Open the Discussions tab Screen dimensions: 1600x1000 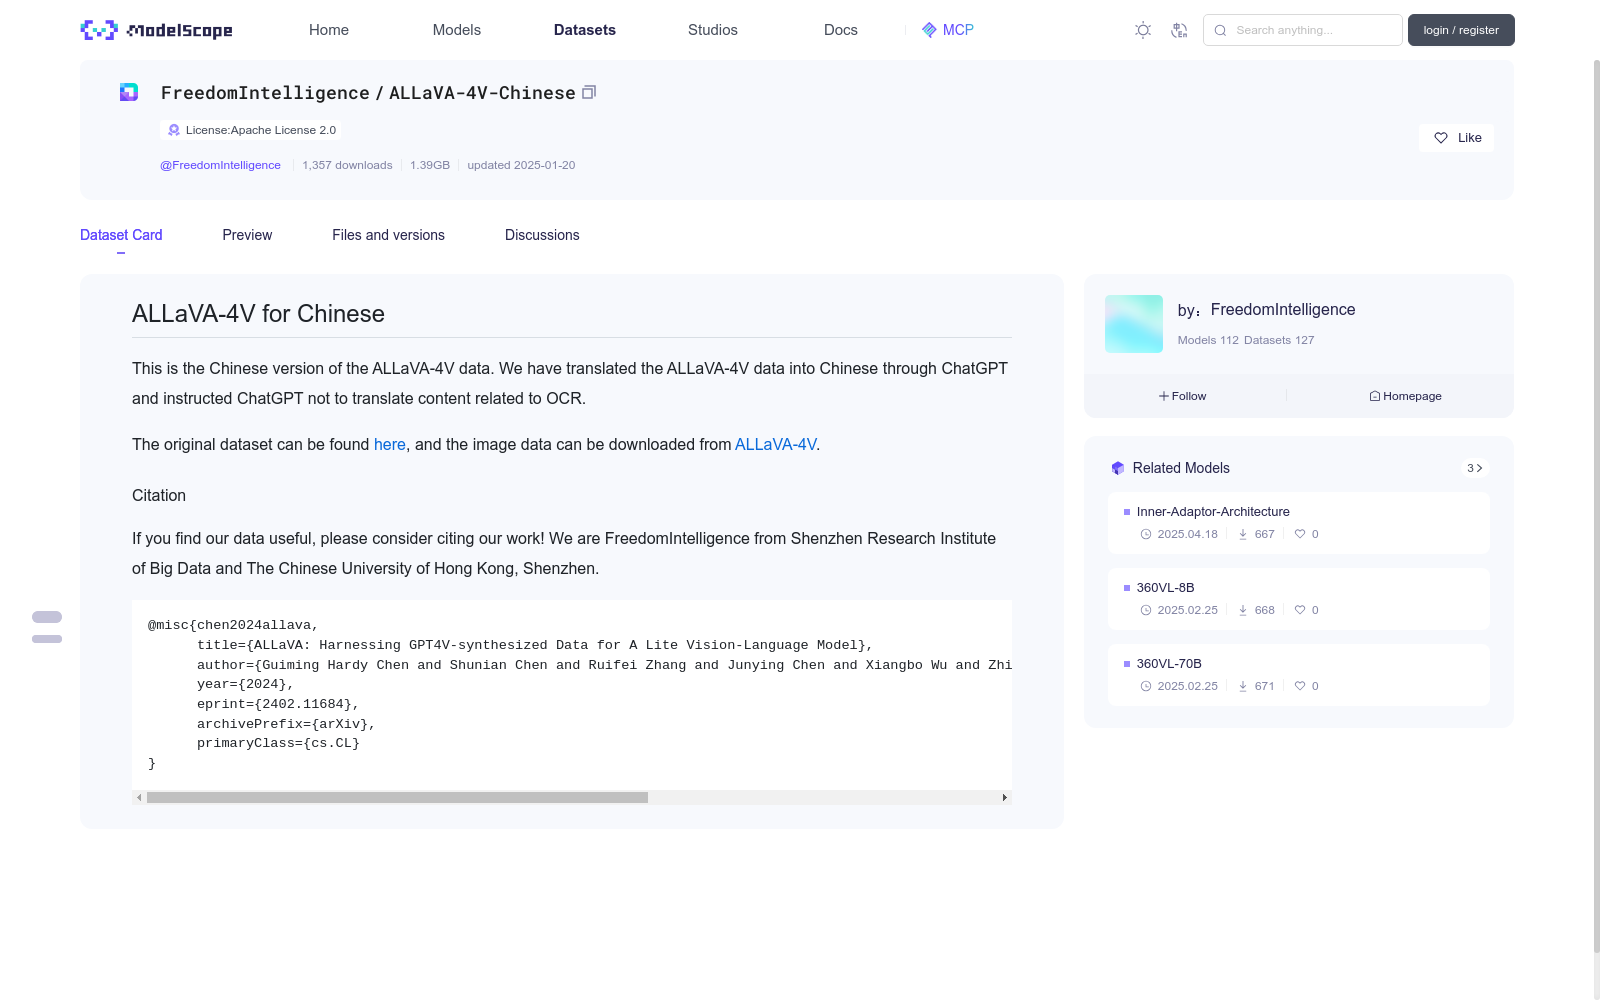point(542,235)
